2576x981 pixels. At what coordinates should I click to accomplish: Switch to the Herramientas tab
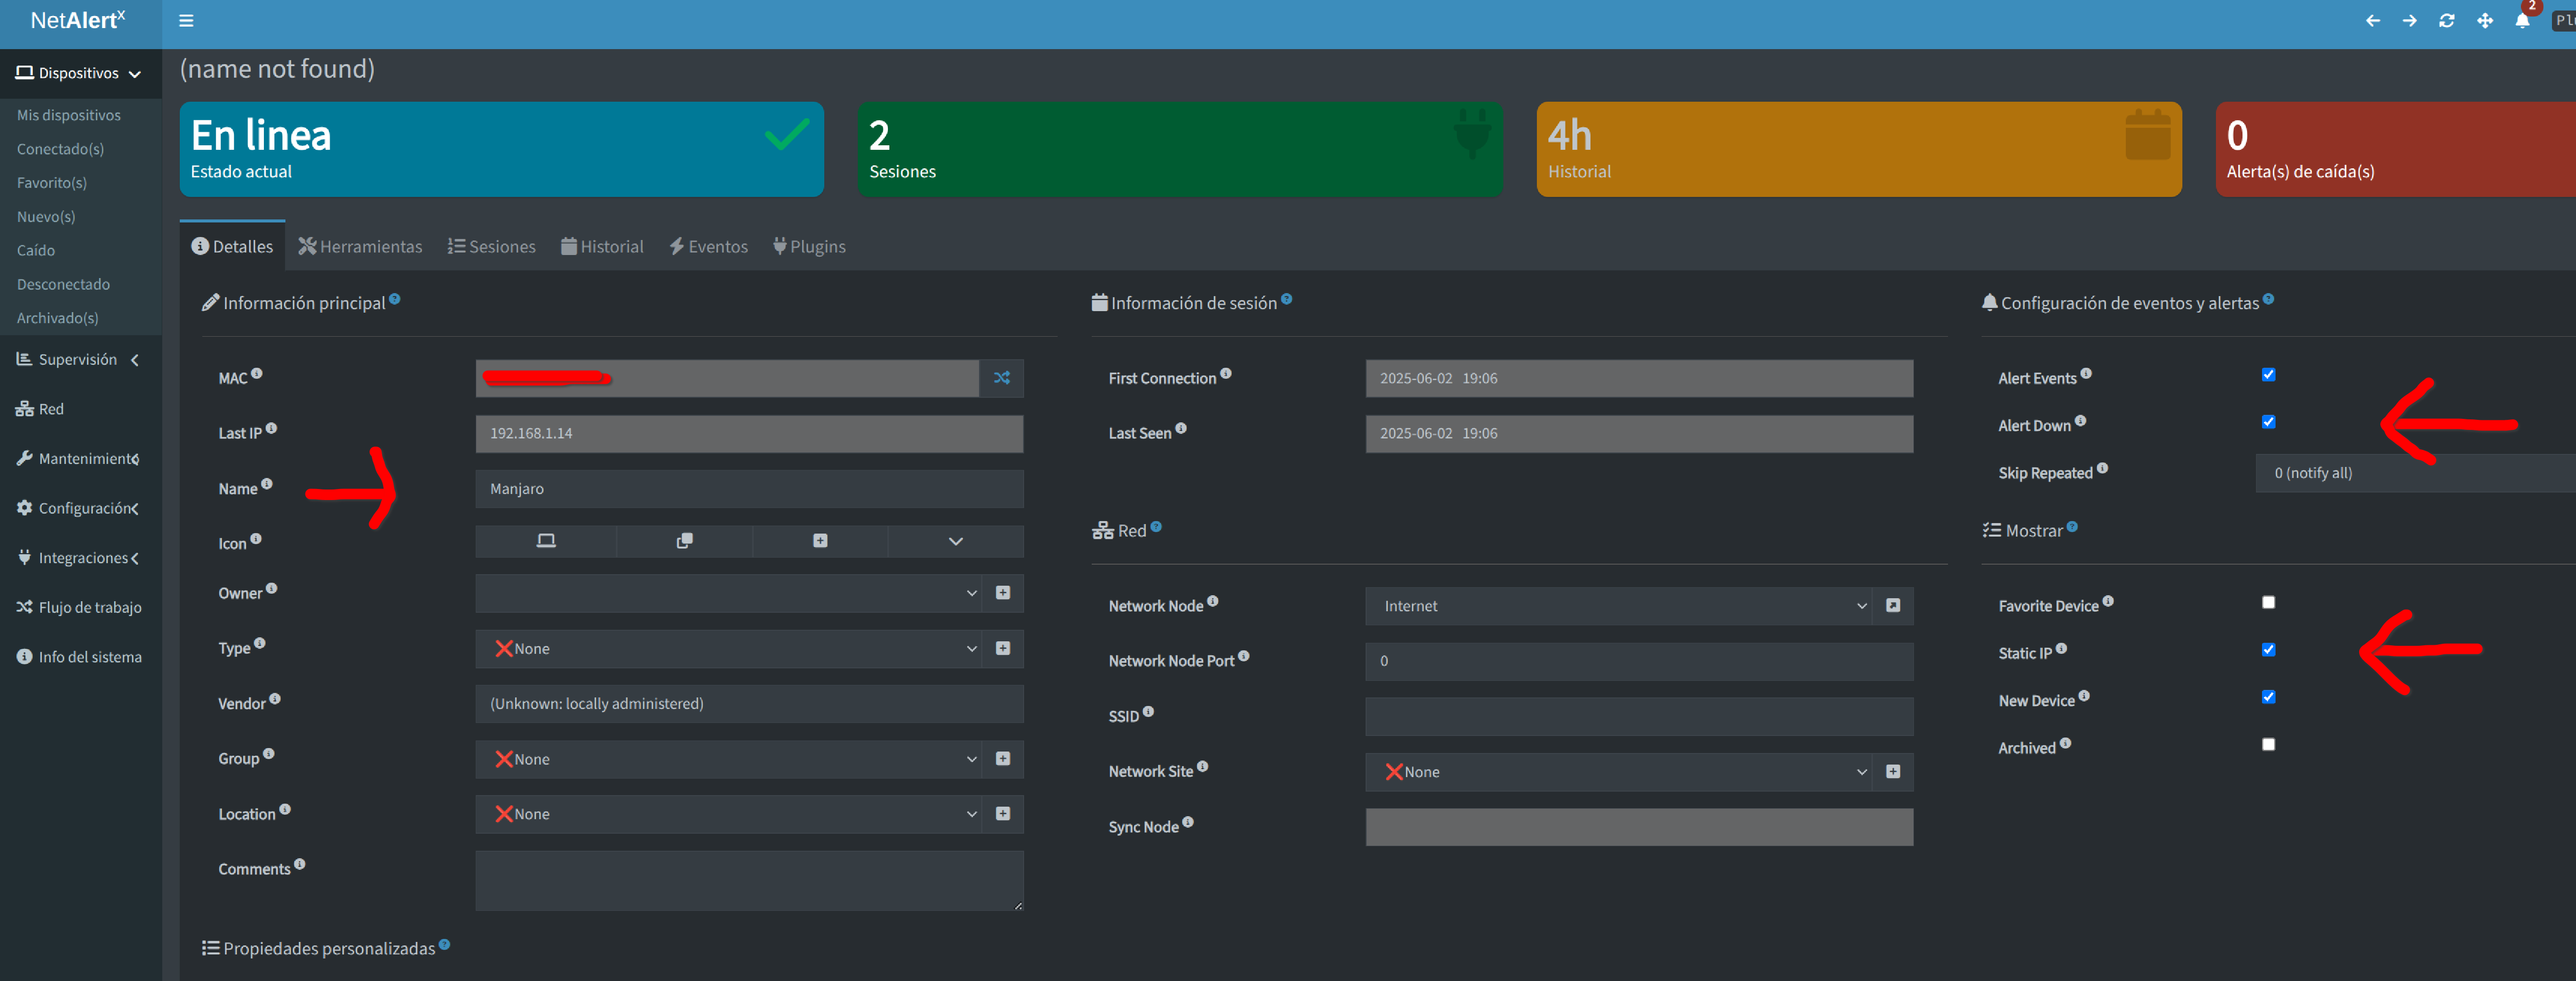tap(361, 247)
